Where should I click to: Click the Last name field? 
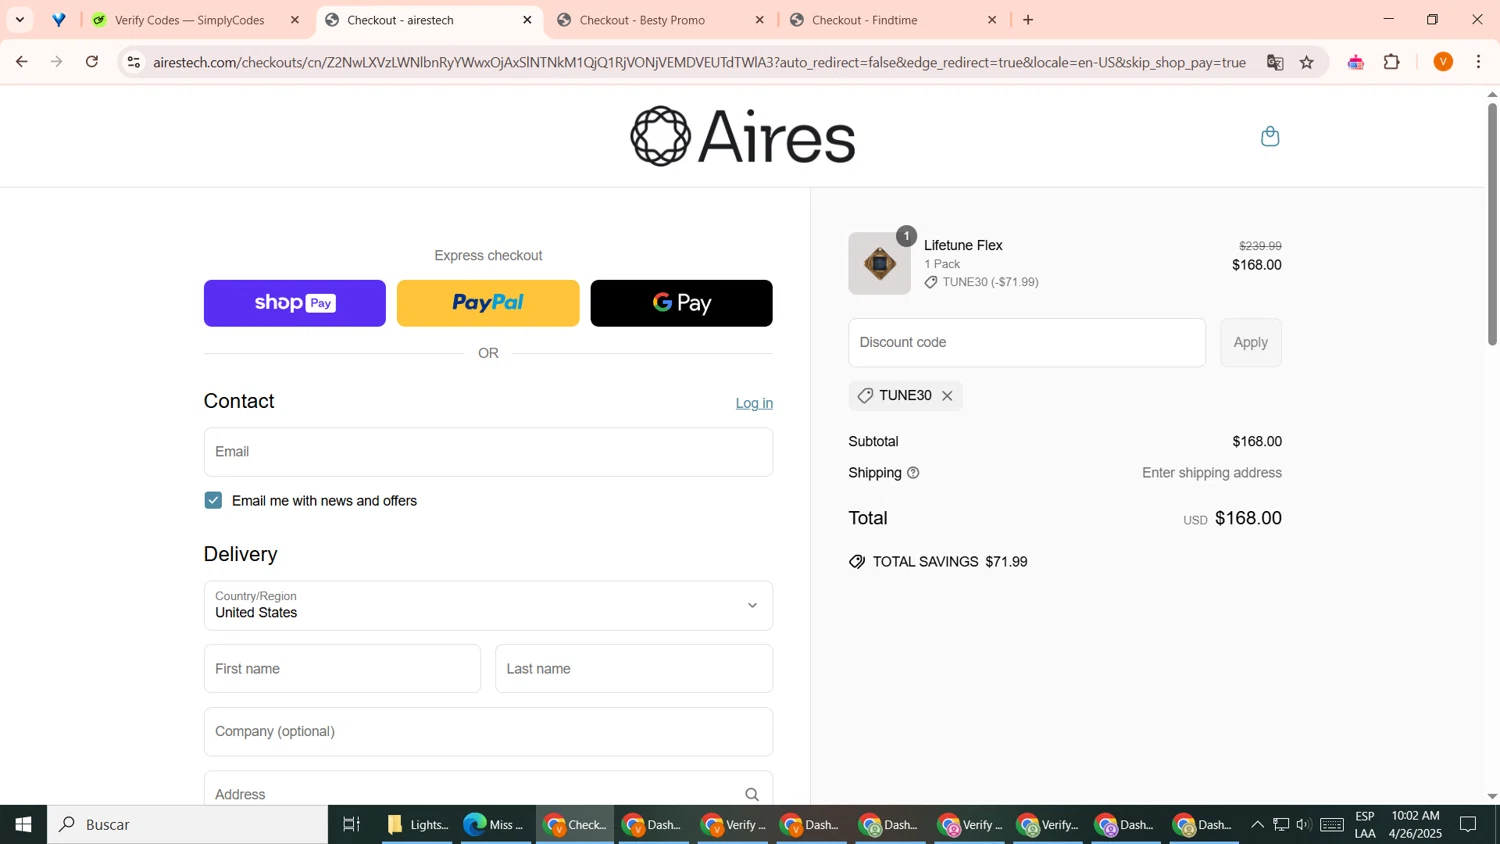tap(634, 669)
